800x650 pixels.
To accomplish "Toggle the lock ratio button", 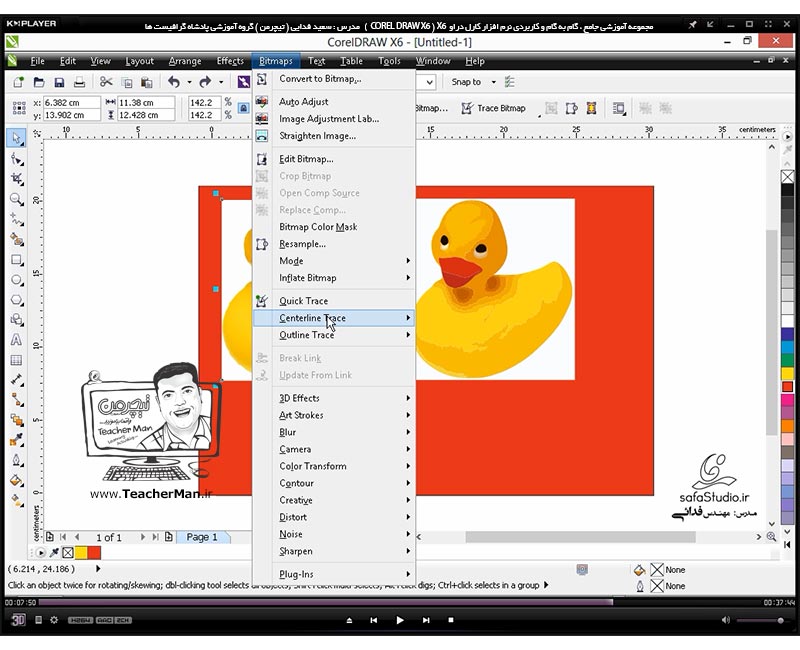I will point(244,108).
